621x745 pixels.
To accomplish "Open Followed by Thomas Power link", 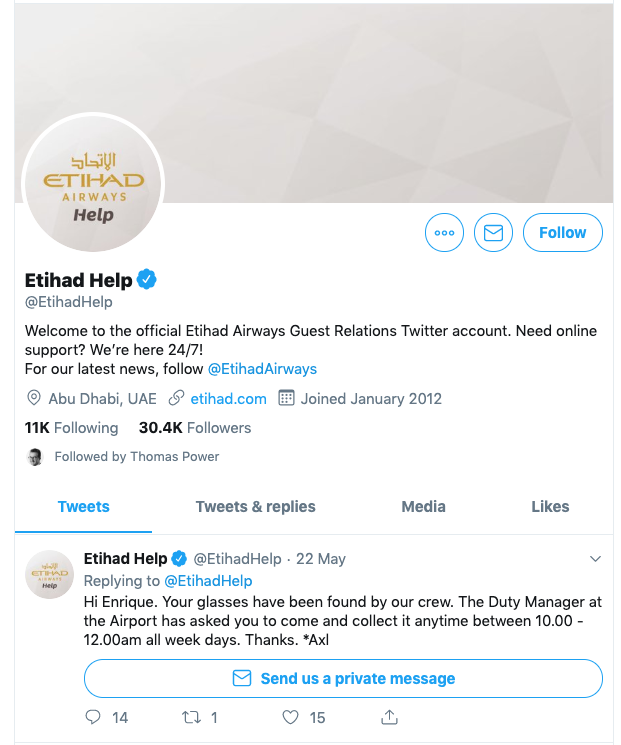I will tap(137, 457).
